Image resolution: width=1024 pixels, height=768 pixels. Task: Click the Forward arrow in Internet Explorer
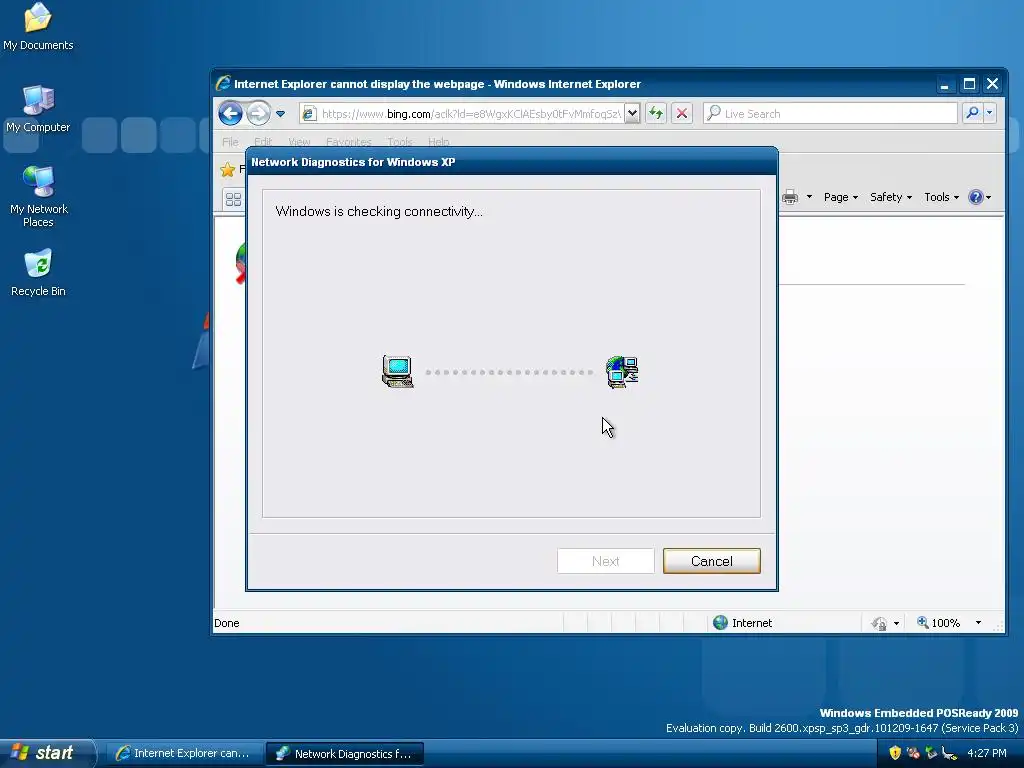[259, 114]
